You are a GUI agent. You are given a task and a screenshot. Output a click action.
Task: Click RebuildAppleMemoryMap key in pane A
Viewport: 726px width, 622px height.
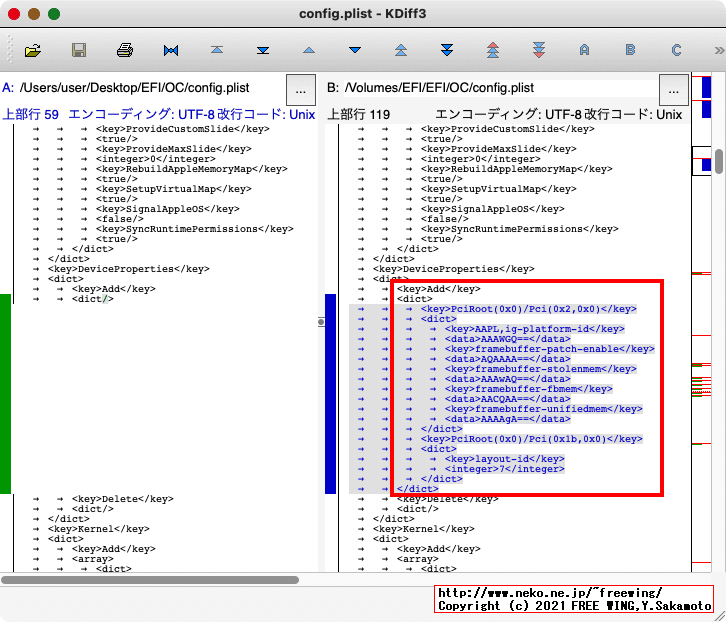(192, 169)
